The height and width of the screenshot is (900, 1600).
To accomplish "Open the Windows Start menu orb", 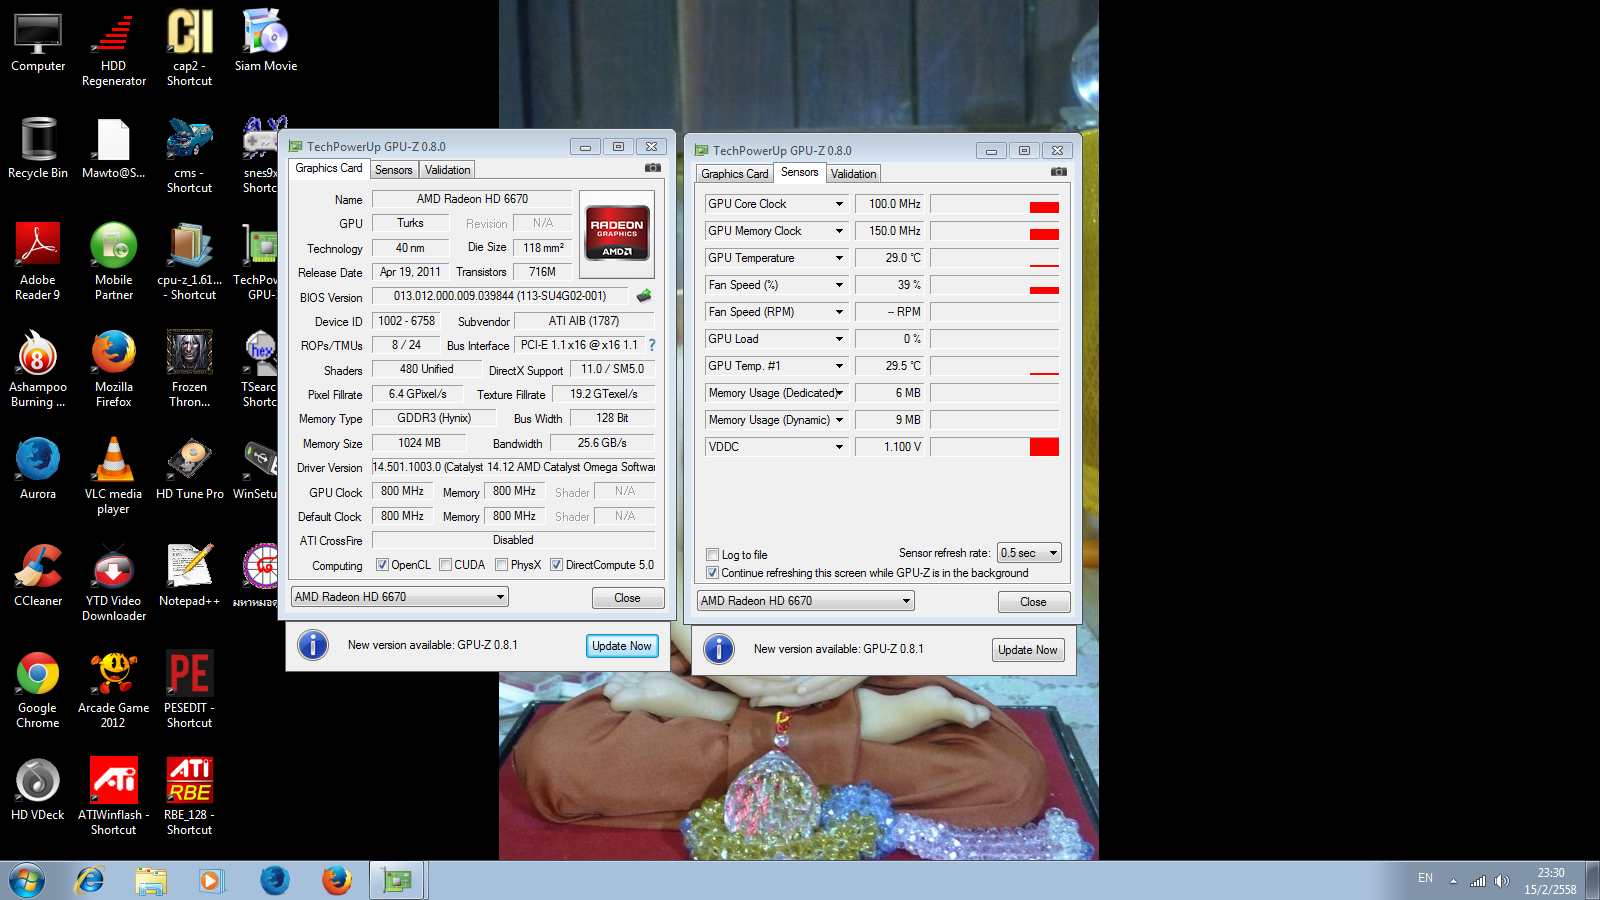I will pyautogui.click(x=27, y=880).
